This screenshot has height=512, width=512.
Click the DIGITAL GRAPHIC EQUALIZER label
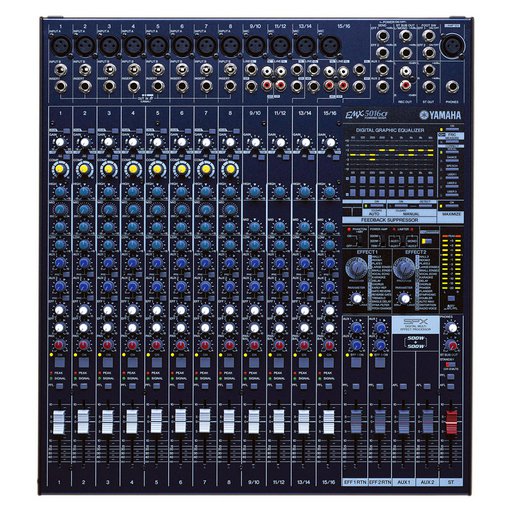tap(390, 130)
